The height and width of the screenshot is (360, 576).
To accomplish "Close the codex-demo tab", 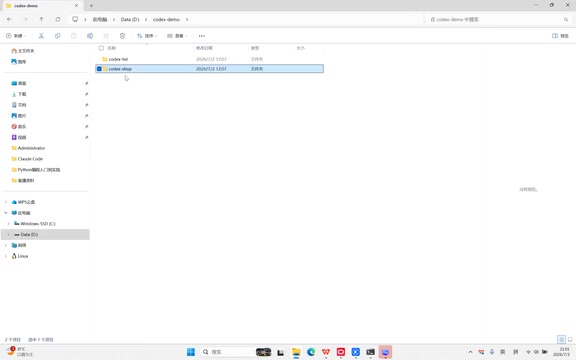I will [x=76, y=6].
